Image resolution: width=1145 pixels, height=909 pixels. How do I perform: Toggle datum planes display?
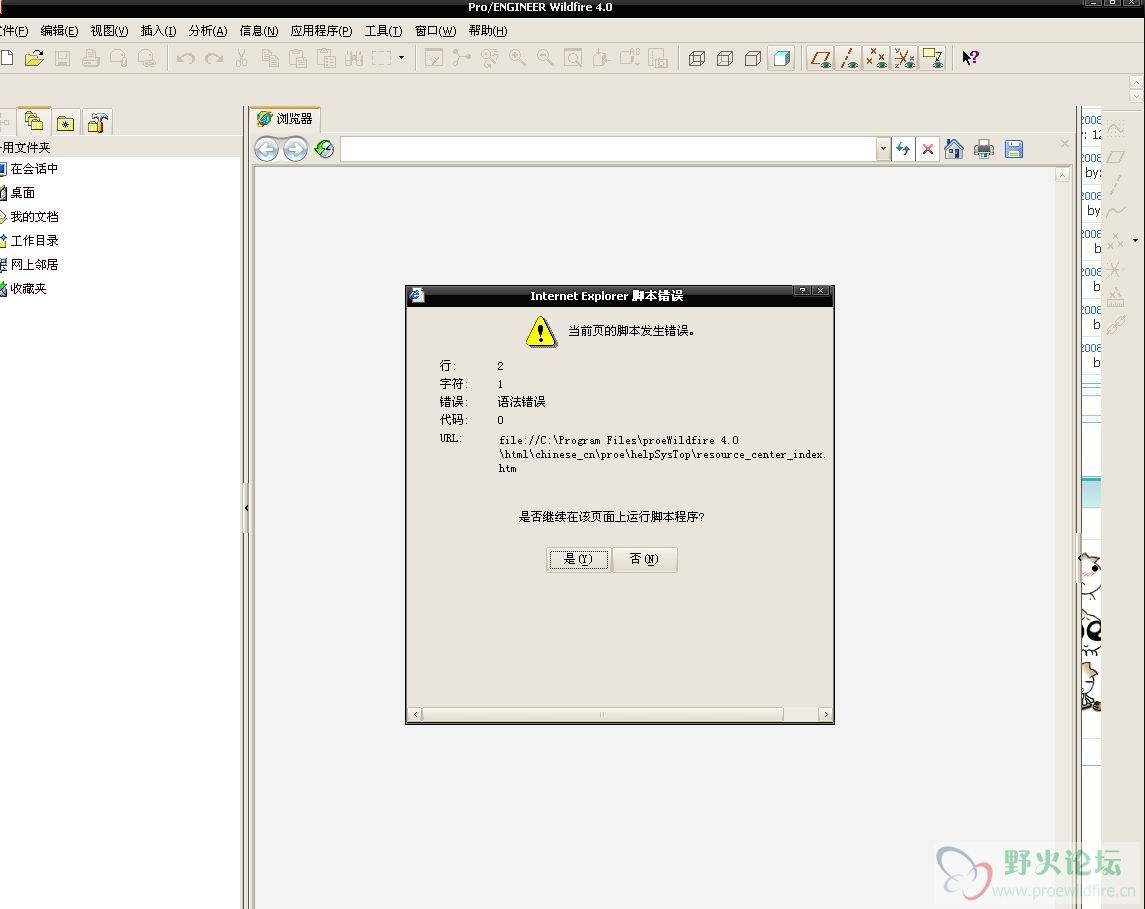coord(820,58)
